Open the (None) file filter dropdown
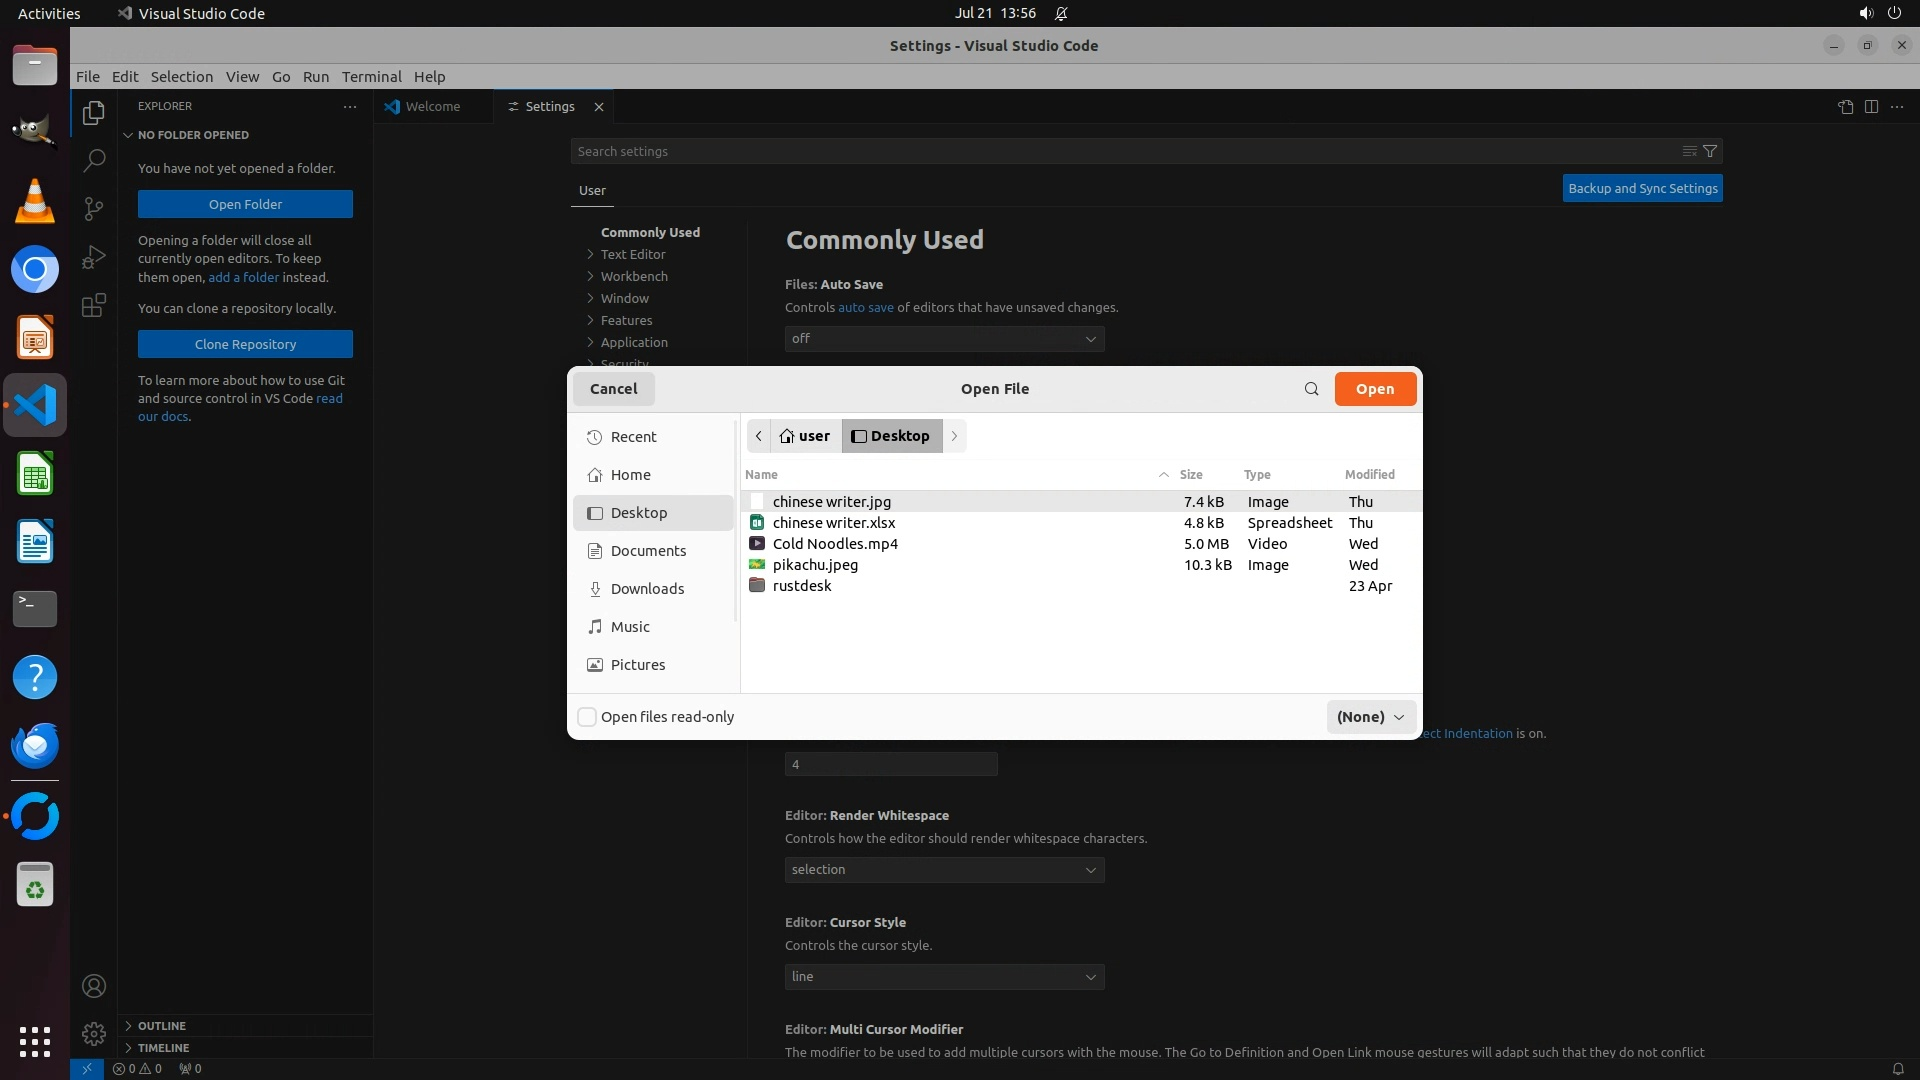The width and height of the screenshot is (1920, 1080). [1370, 717]
